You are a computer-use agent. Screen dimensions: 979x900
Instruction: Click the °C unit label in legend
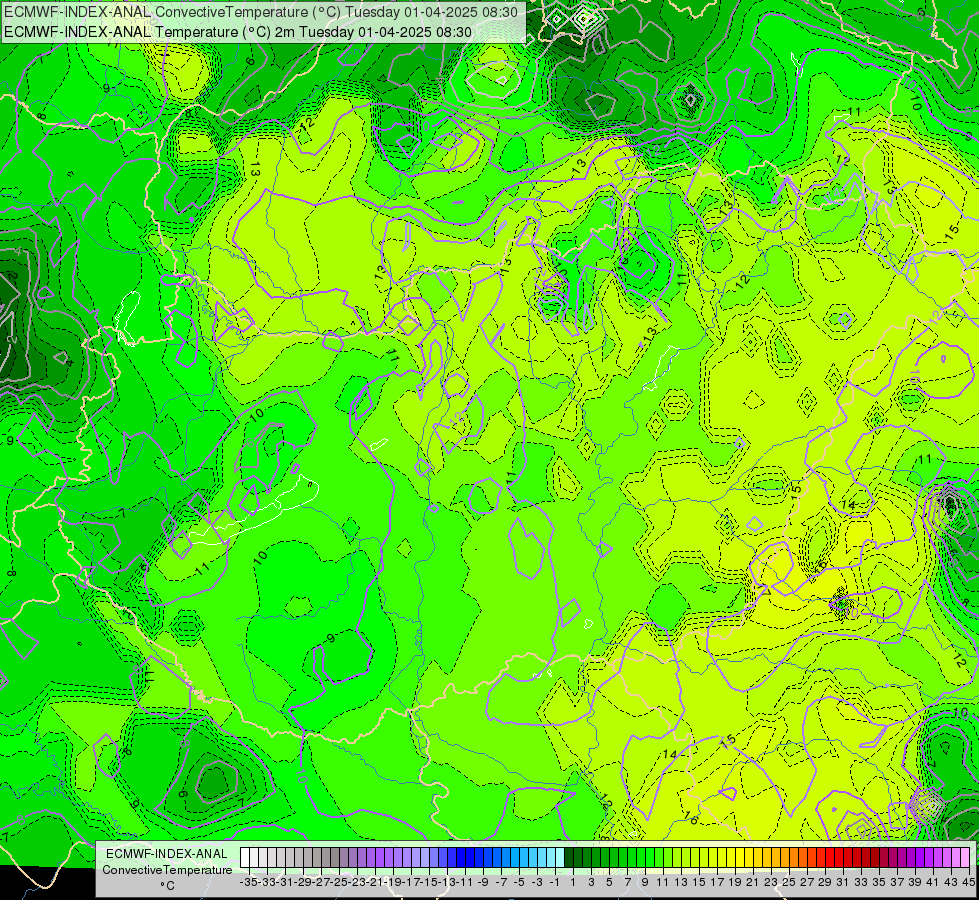pyautogui.click(x=167, y=886)
